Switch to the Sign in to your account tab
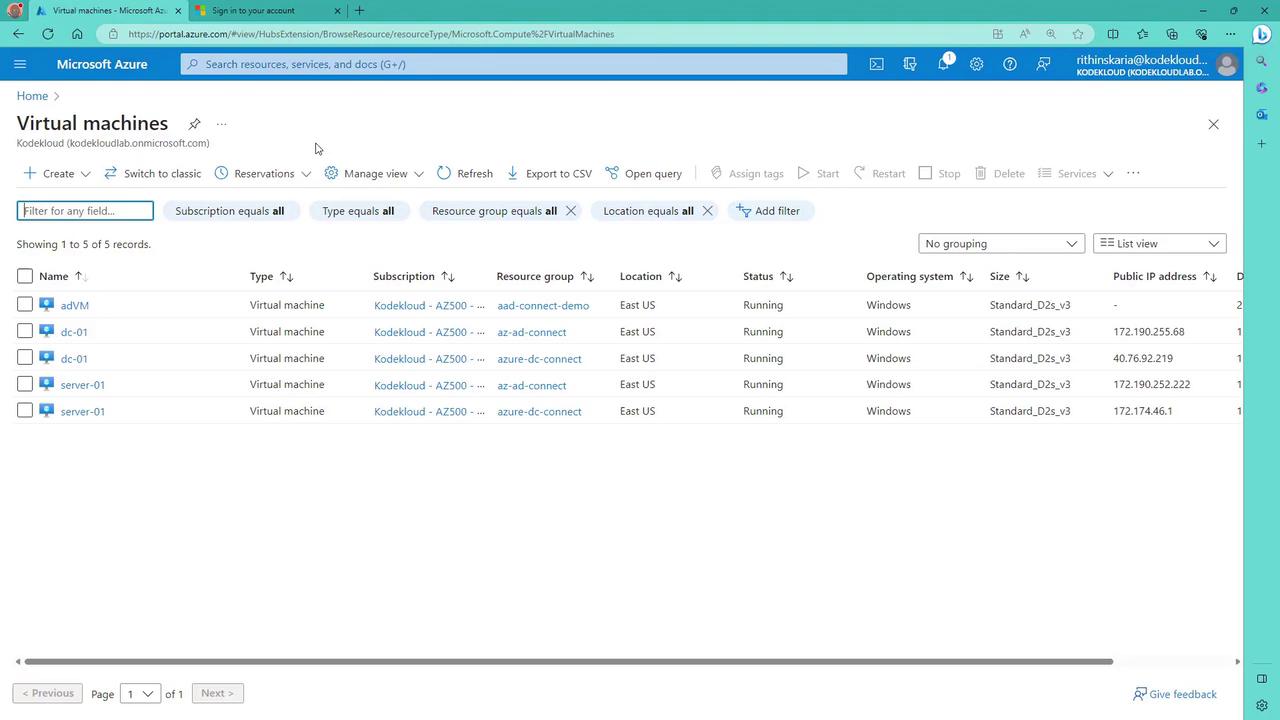The image size is (1280, 720). [260, 11]
